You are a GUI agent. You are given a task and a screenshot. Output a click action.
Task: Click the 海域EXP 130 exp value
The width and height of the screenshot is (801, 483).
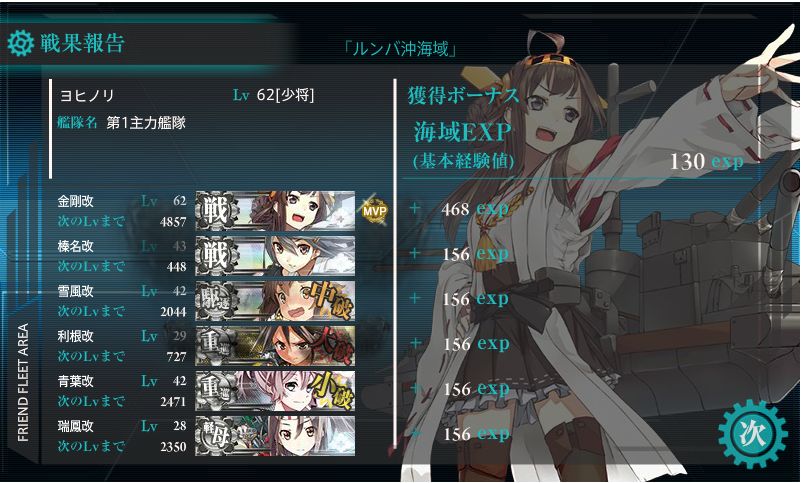tap(706, 162)
